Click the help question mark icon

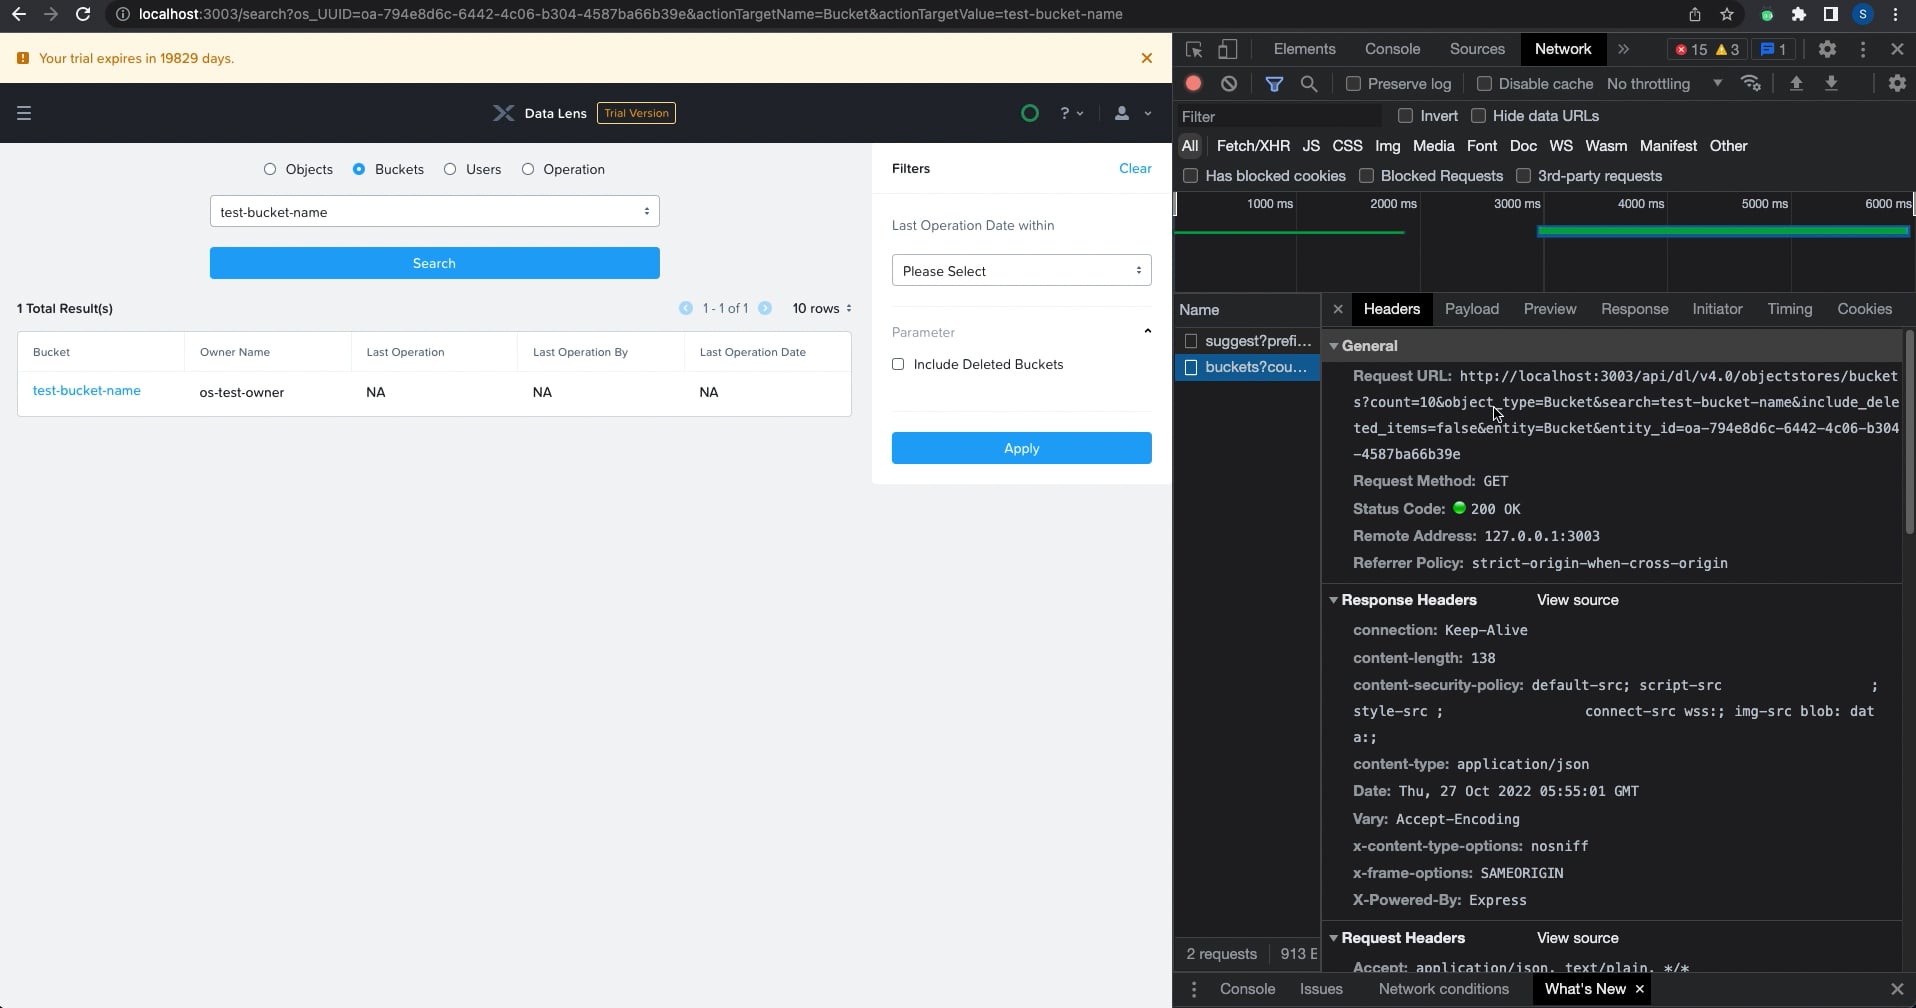(x=1065, y=113)
